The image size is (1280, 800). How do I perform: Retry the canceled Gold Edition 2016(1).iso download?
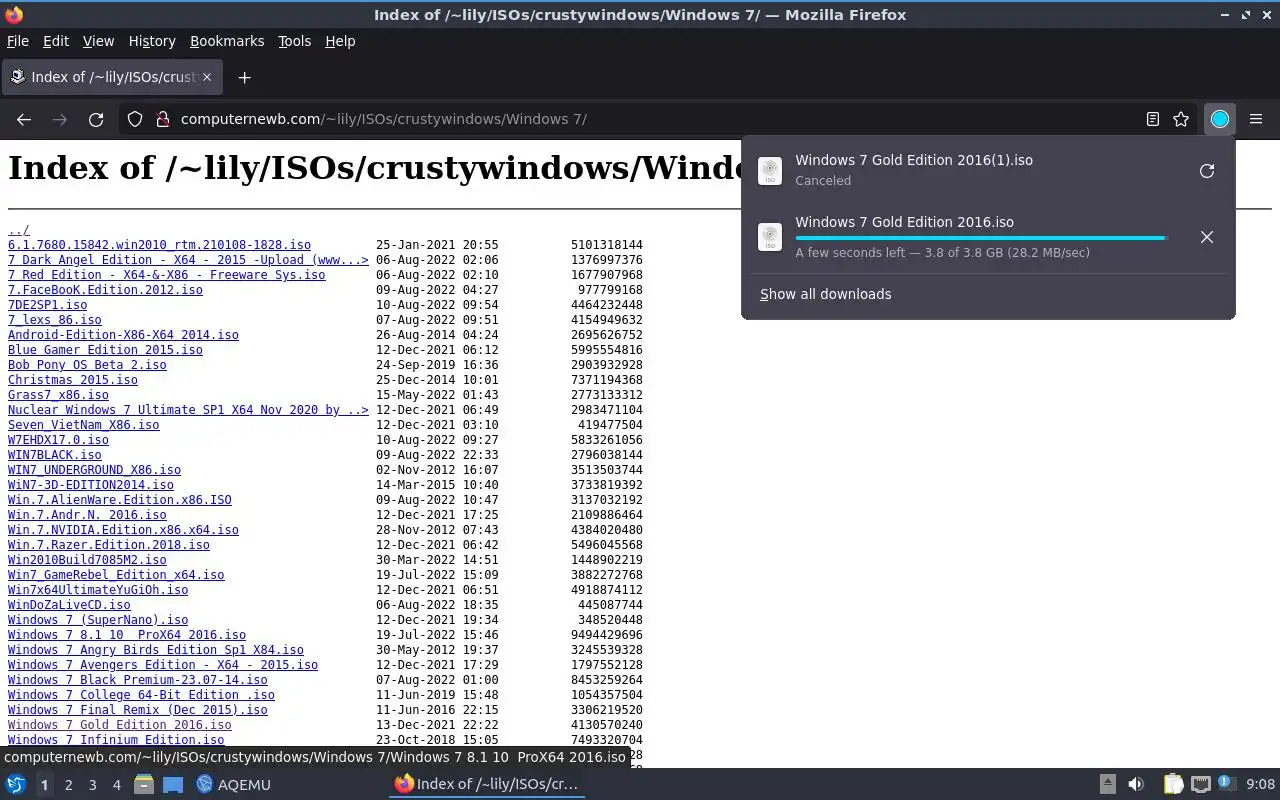1207,171
